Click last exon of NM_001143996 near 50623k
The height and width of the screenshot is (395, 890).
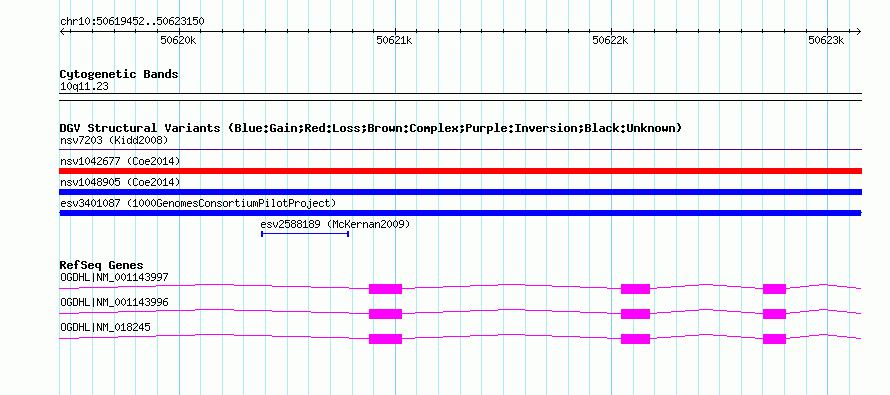click(x=774, y=314)
